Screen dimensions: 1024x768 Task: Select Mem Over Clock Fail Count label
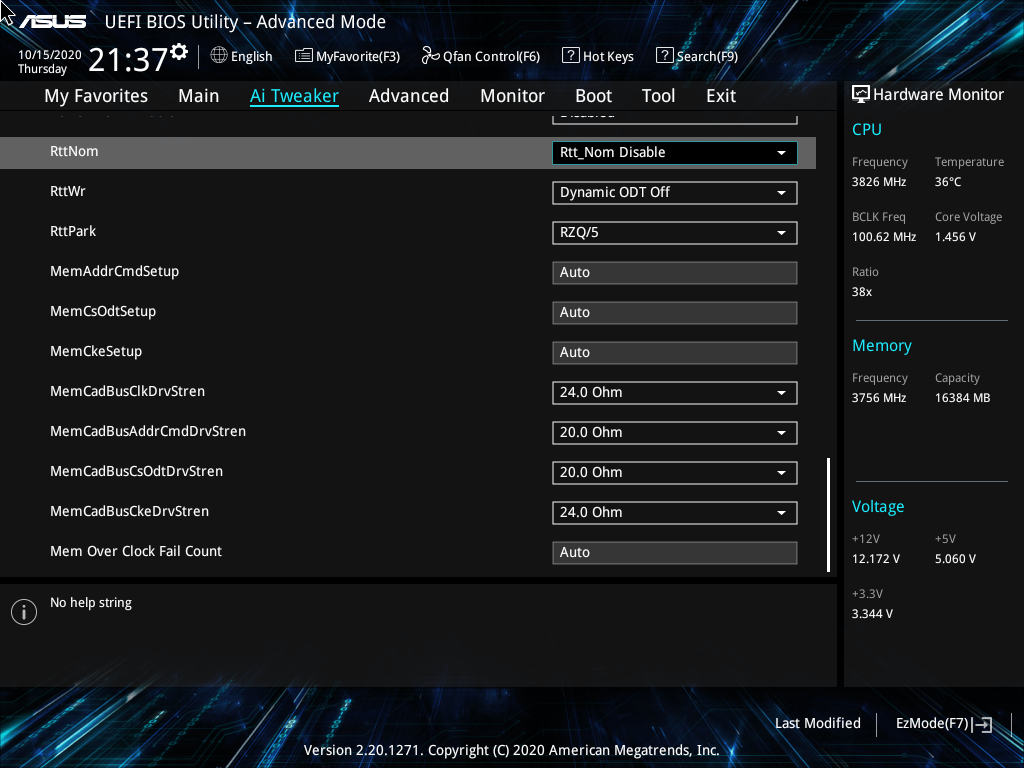tap(136, 551)
